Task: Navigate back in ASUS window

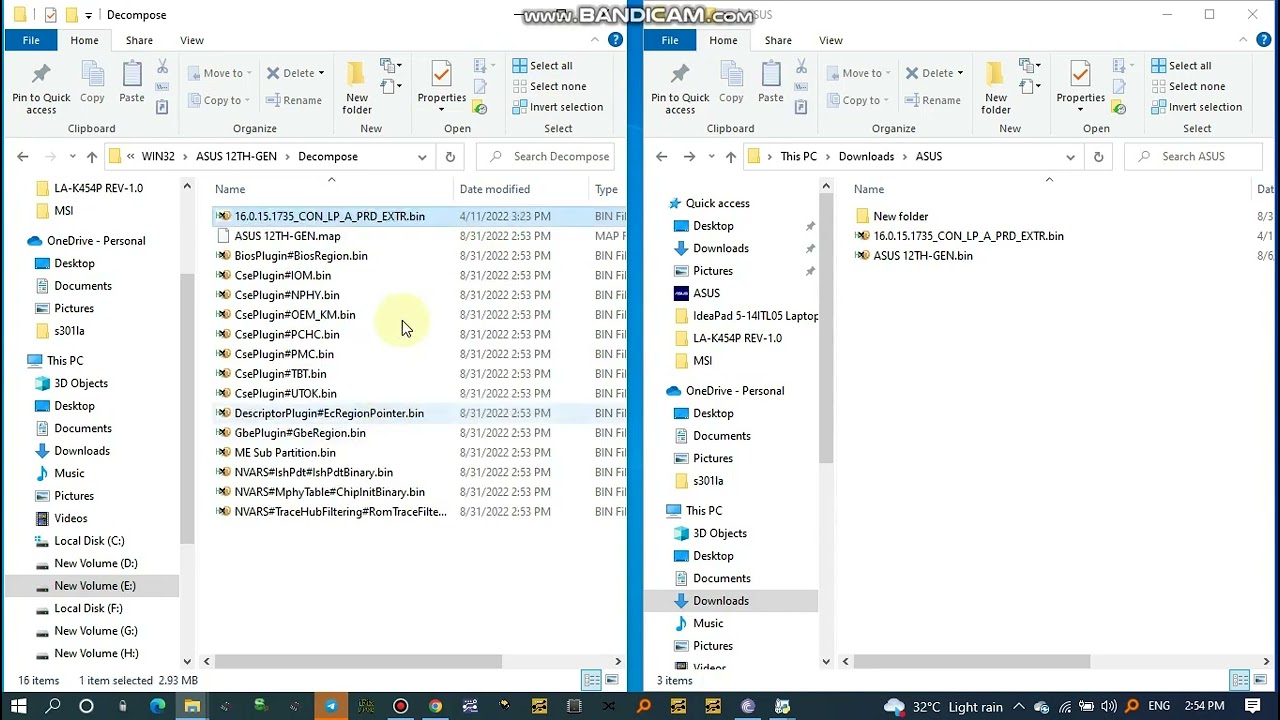Action: pyautogui.click(x=661, y=157)
